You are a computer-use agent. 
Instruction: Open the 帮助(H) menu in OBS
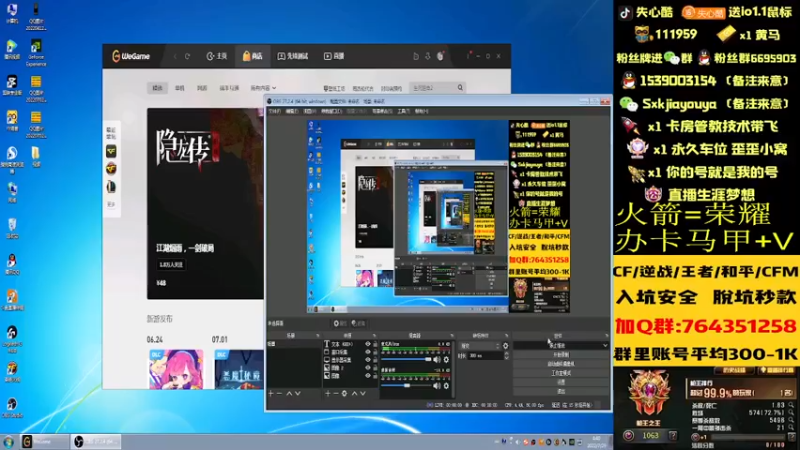tap(421, 111)
